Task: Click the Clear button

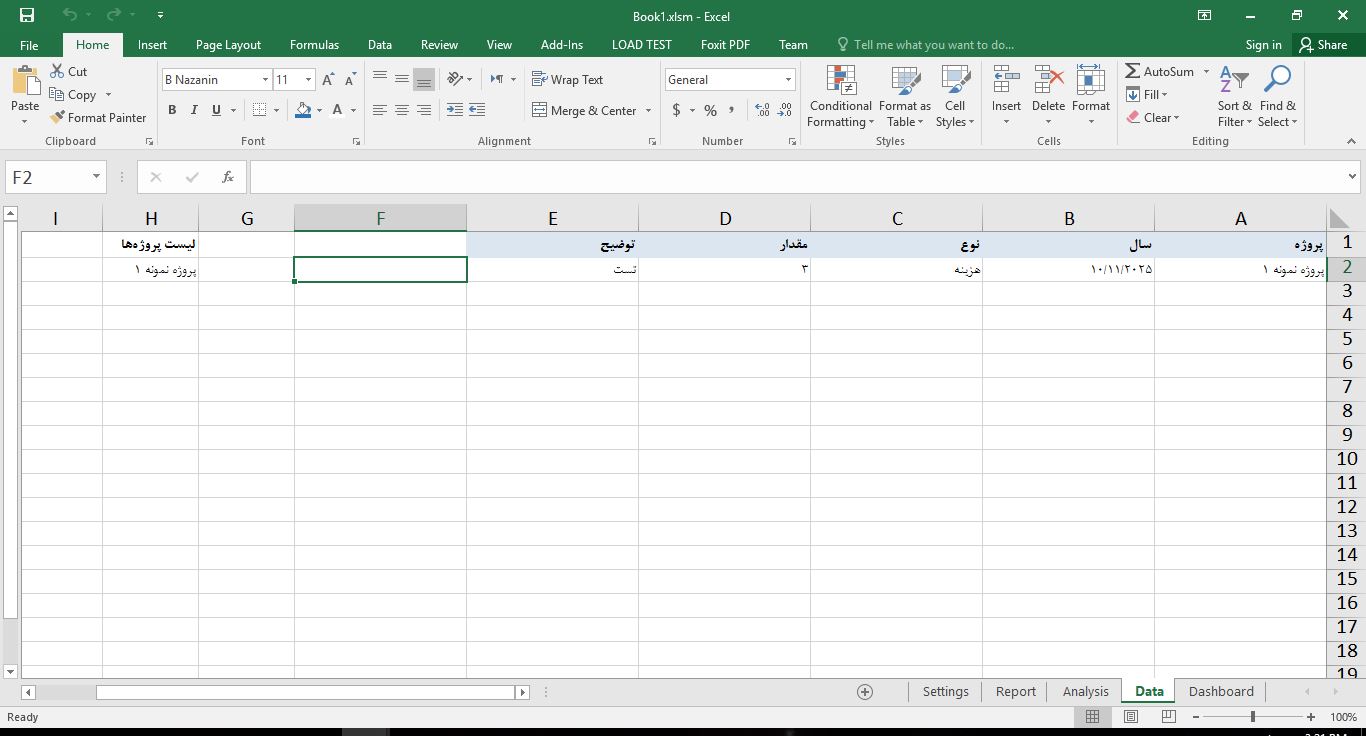Action: tap(1153, 117)
